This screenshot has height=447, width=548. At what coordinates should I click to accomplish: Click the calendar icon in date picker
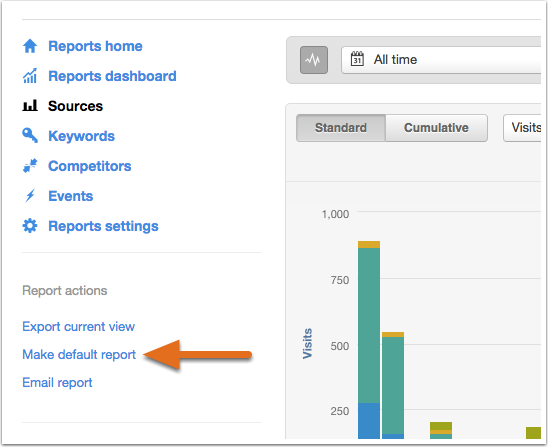(x=357, y=59)
